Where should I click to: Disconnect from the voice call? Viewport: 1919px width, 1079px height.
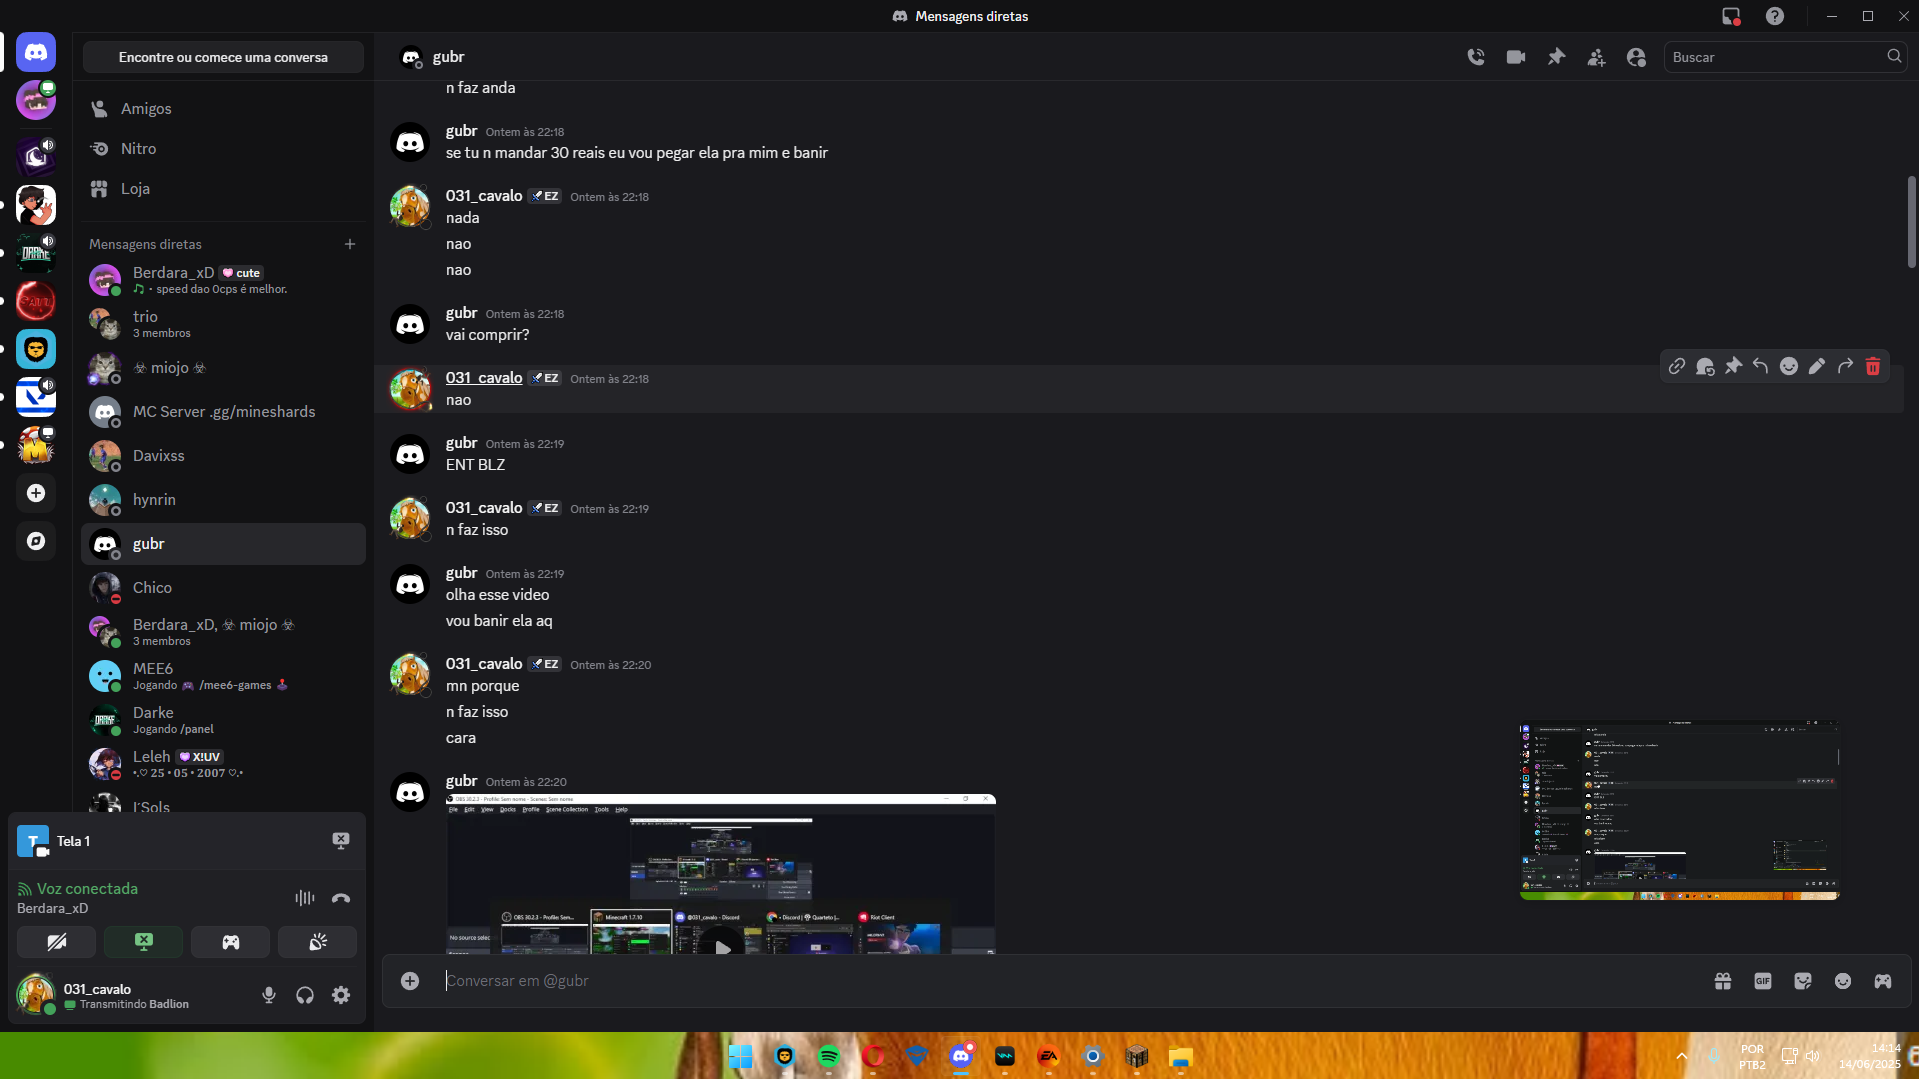pyautogui.click(x=341, y=898)
